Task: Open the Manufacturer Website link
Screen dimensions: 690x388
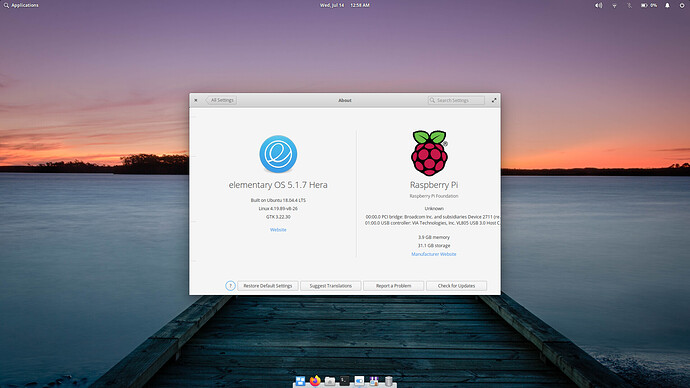Action: [x=434, y=254]
